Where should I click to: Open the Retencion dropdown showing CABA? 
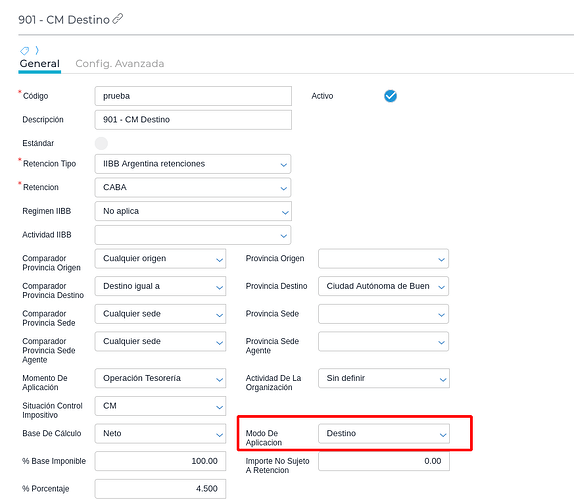click(x=193, y=187)
